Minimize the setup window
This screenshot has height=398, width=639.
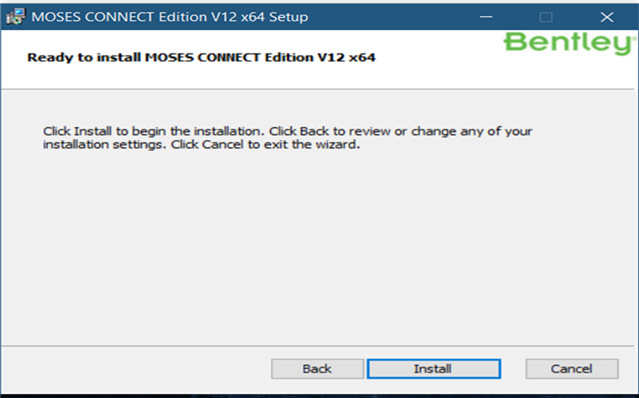486,17
